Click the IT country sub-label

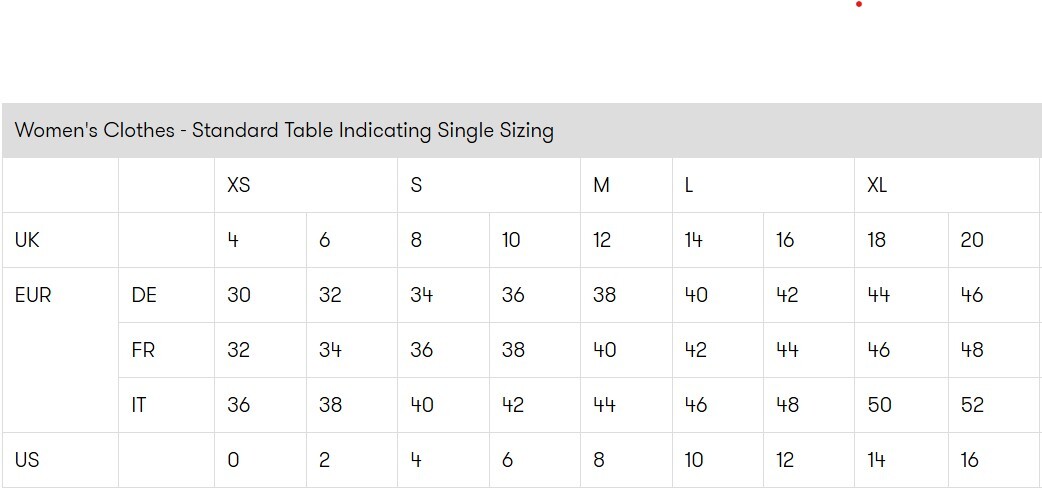pyautogui.click(x=139, y=405)
